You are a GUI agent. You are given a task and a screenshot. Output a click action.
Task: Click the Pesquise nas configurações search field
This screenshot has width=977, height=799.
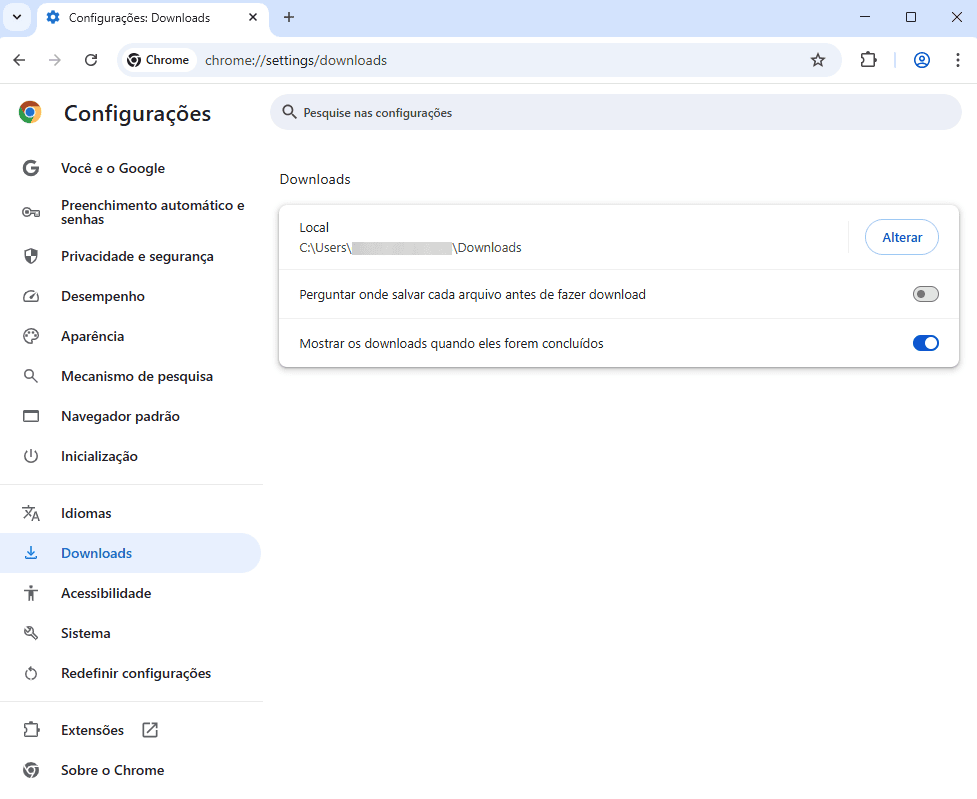pos(615,113)
